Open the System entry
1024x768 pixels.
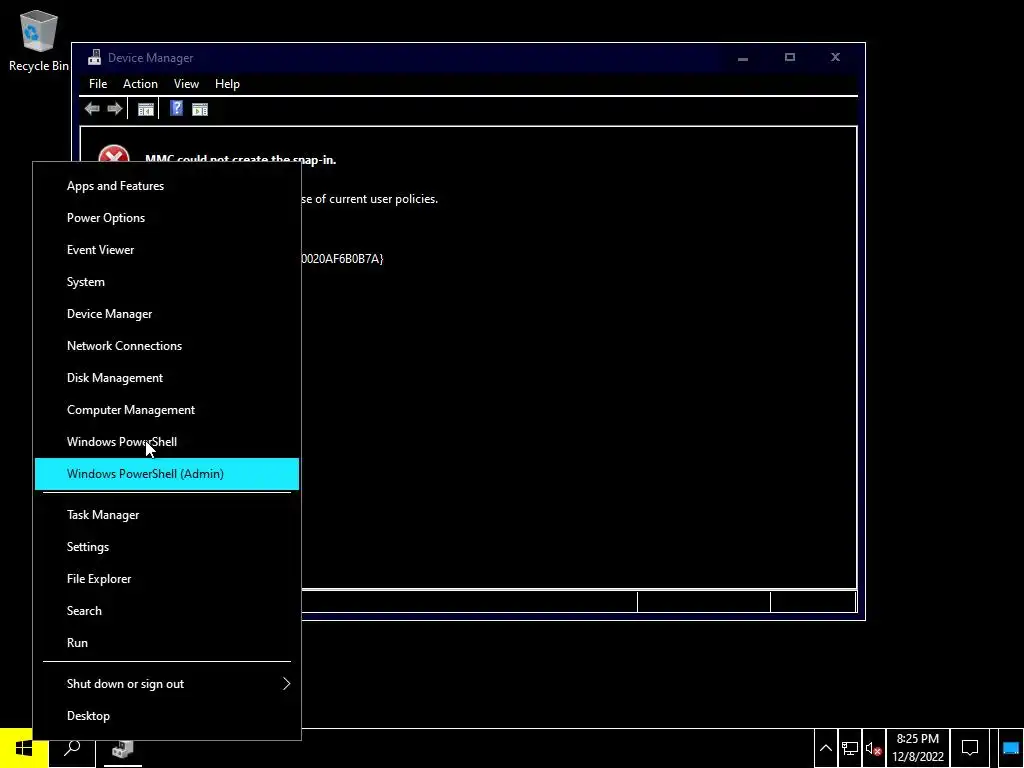pyautogui.click(x=167, y=282)
